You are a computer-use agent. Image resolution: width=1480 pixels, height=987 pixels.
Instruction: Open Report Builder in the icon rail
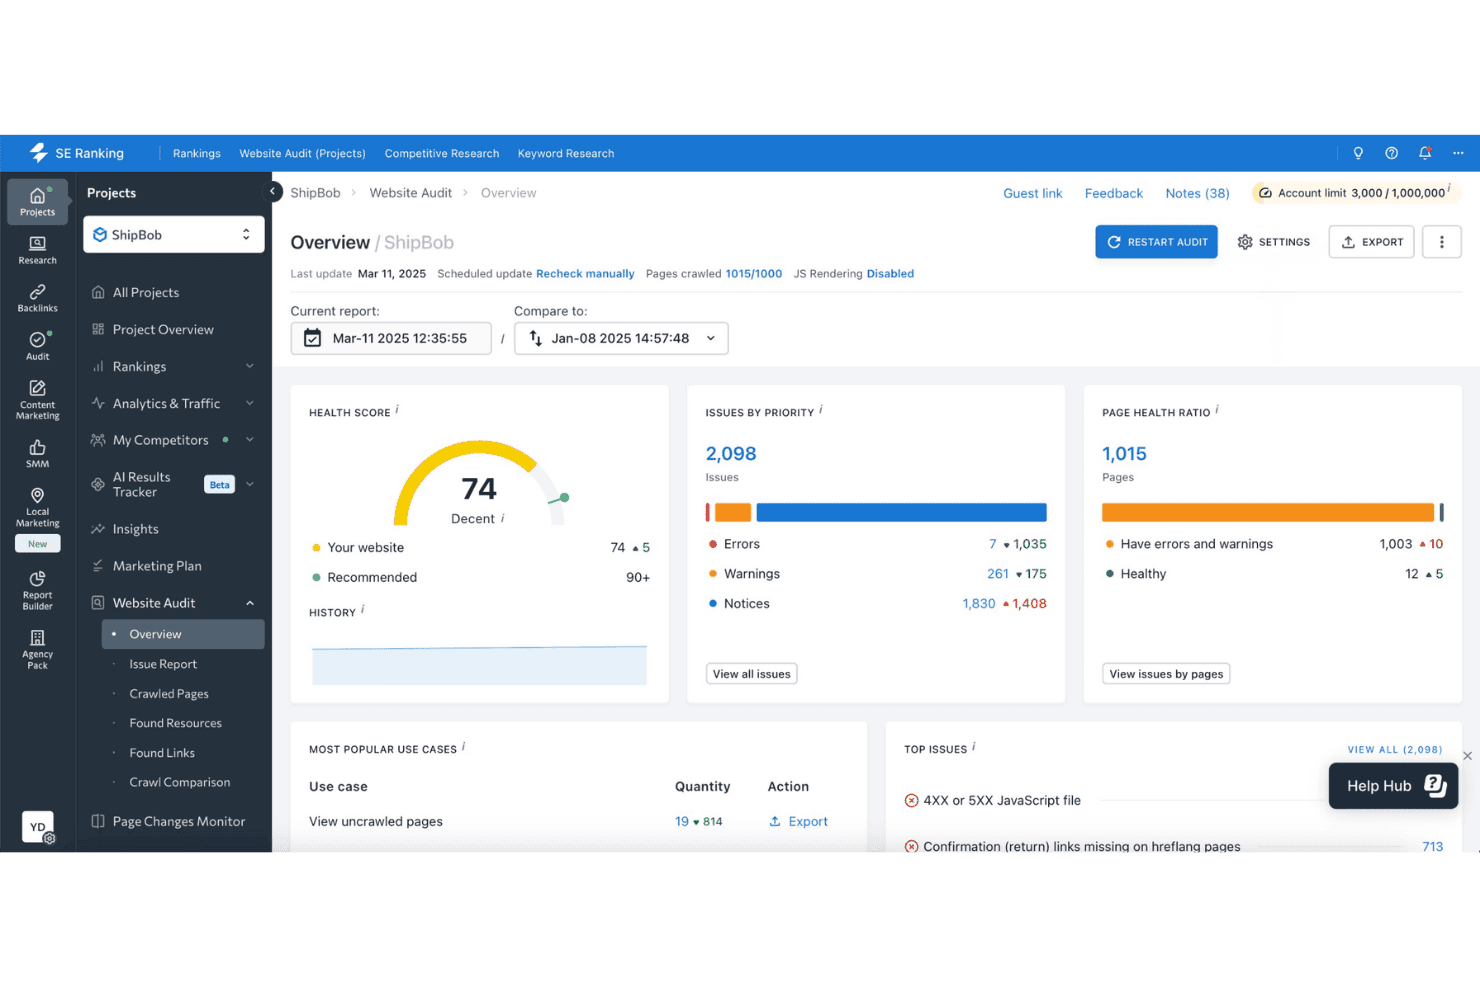[x=37, y=590]
